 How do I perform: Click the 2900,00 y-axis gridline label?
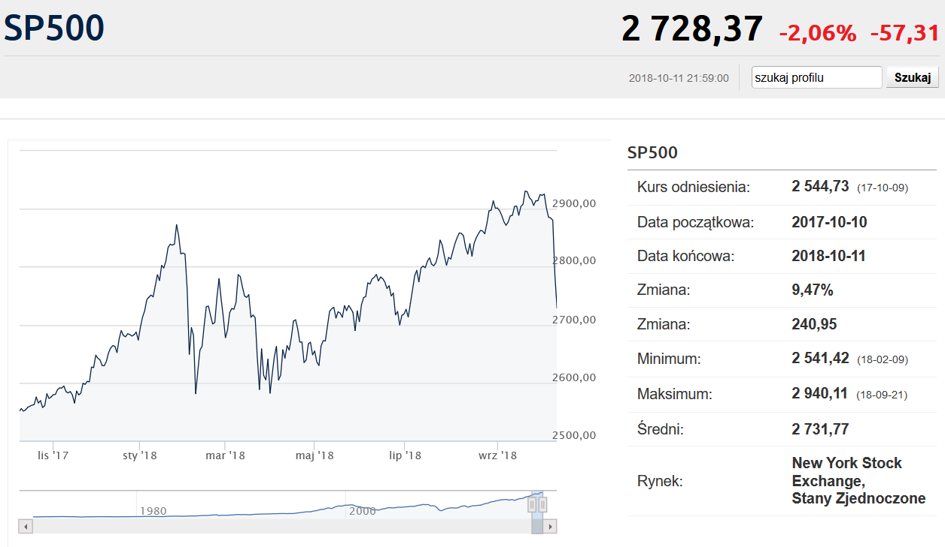[575, 203]
